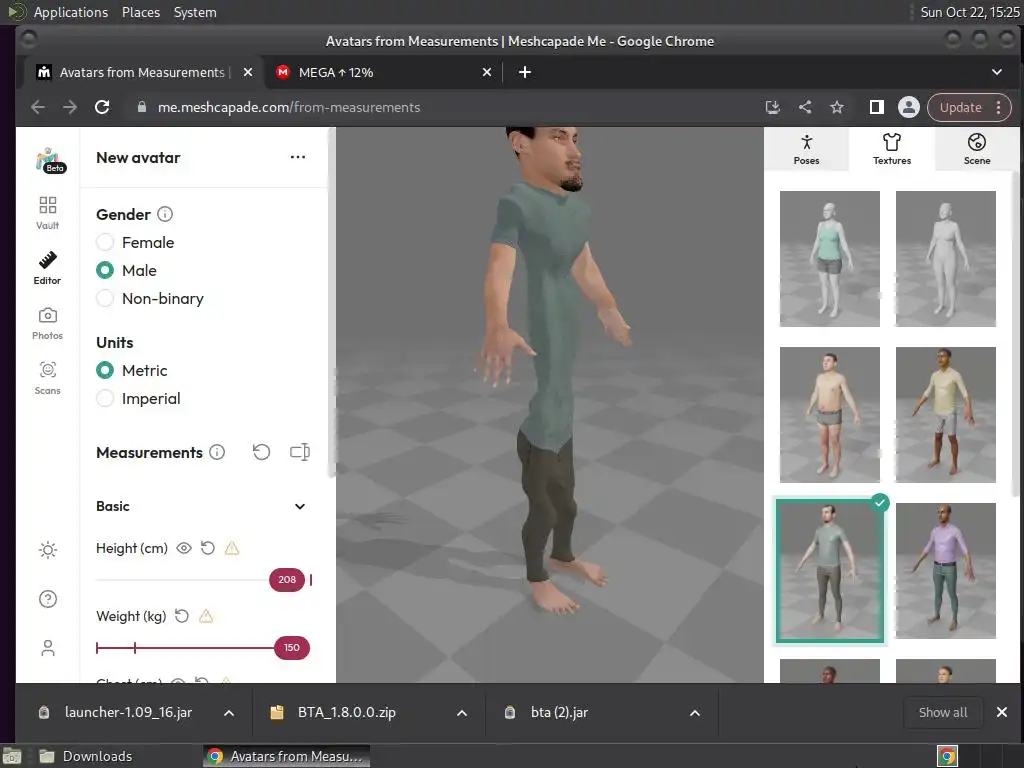Select the purple shirt male texture
The height and width of the screenshot is (768, 1024).
click(x=946, y=571)
